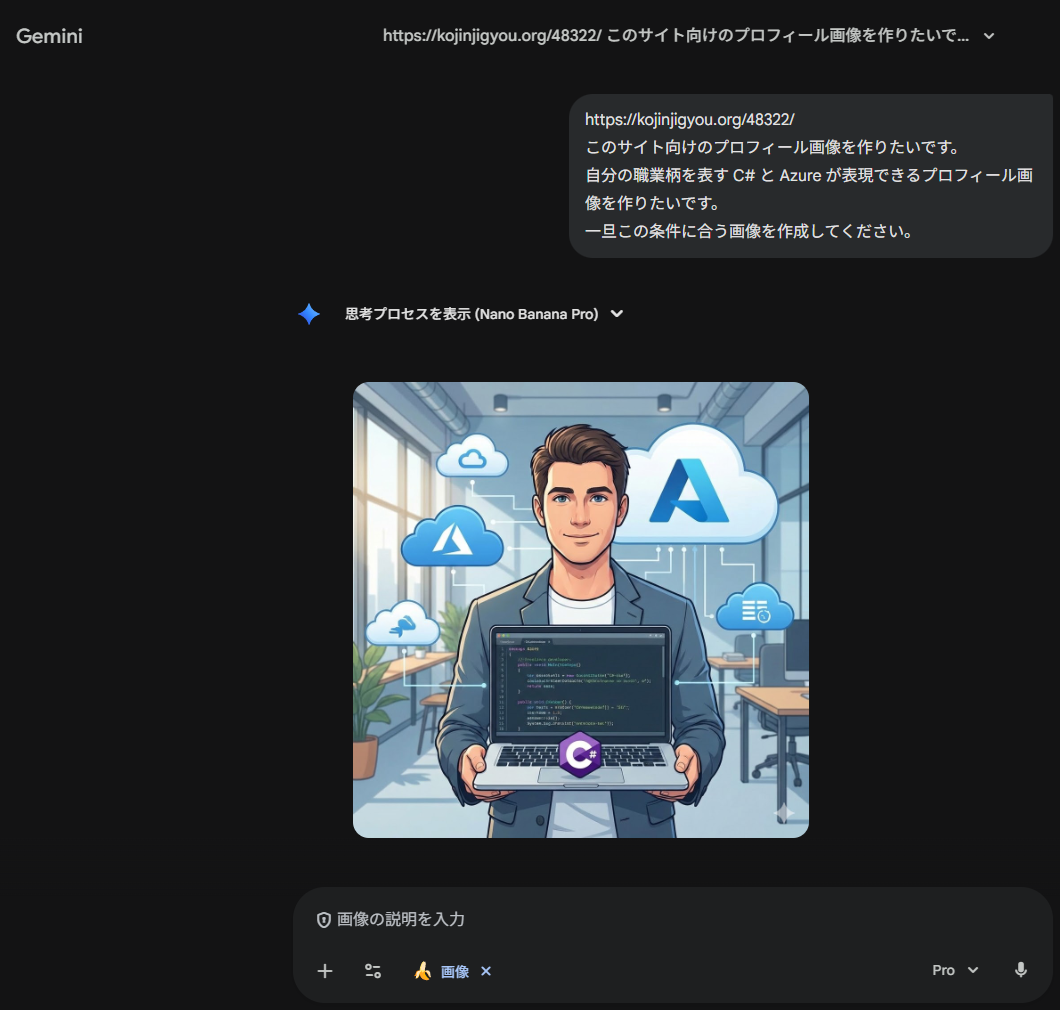Toggle the 画像 tool chip
Image resolution: width=1060 pixels, height=1010 pixels.
tap(455, 971)
